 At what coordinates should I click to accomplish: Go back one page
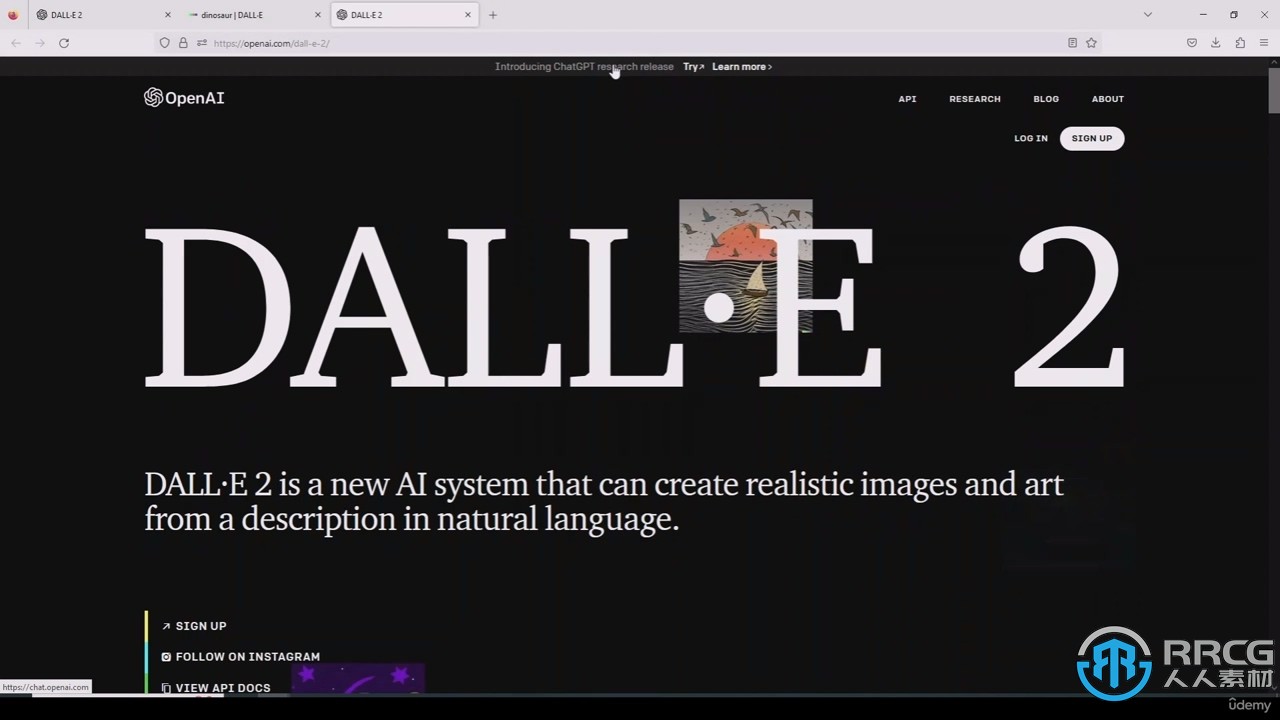point(16,43)
